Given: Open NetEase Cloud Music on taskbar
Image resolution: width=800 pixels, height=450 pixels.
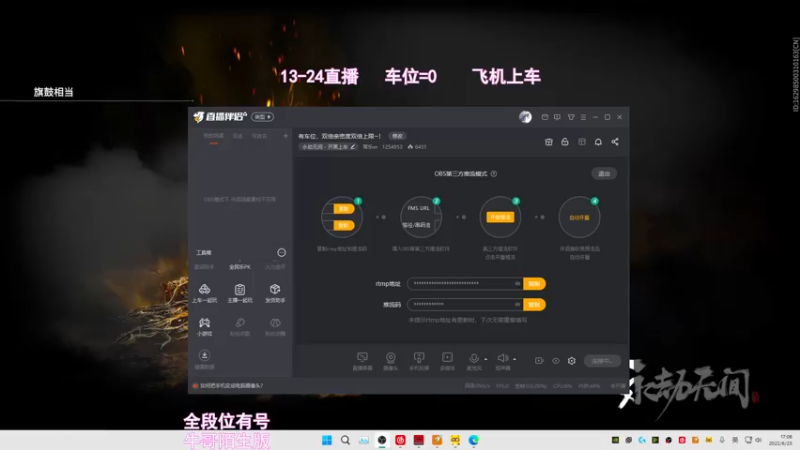Looking at the screenshot, I should (400, 440).
